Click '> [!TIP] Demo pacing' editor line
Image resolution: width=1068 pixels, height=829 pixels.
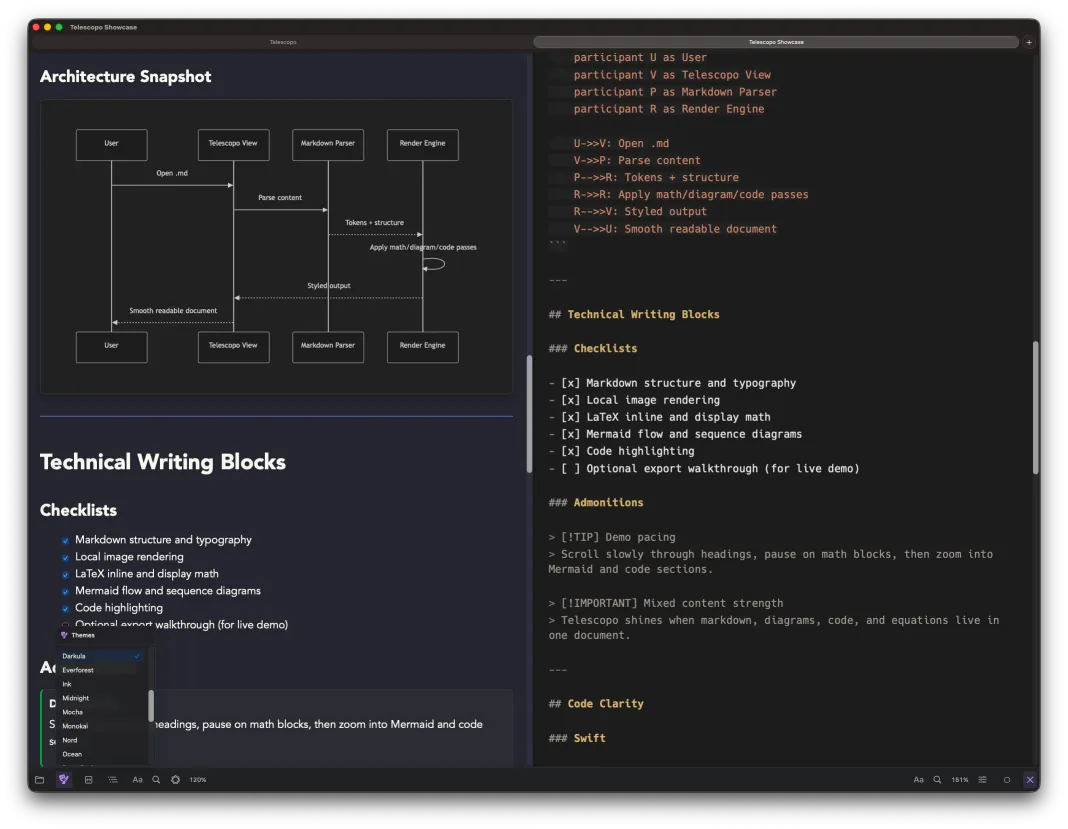pyautogui.click(x=612, y=537)
